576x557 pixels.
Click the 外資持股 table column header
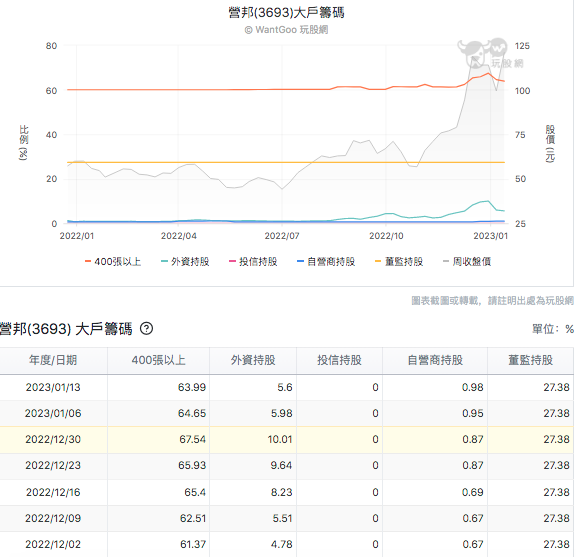coord(253,360)
